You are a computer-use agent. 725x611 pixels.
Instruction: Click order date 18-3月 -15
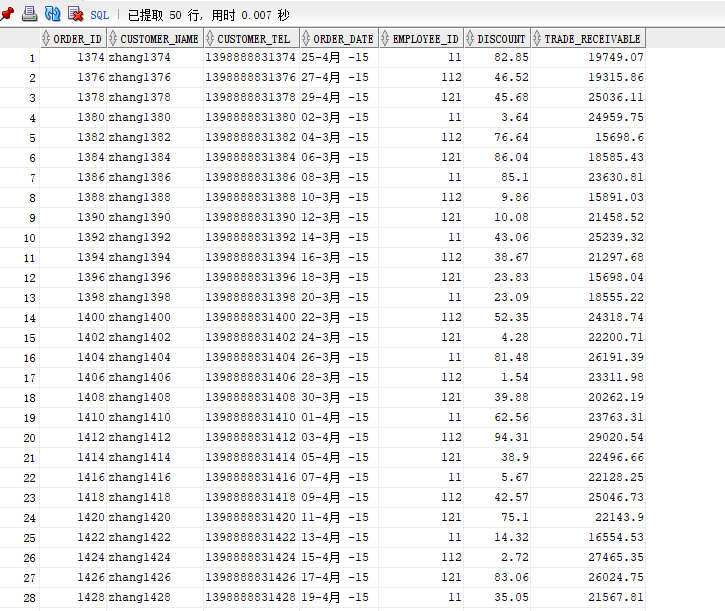pos(339,277)
